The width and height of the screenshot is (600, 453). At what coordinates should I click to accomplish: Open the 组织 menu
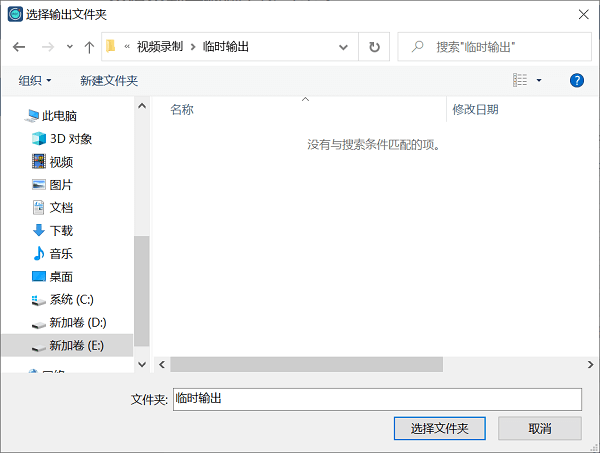pyautogui.click(x=35, y=81)
